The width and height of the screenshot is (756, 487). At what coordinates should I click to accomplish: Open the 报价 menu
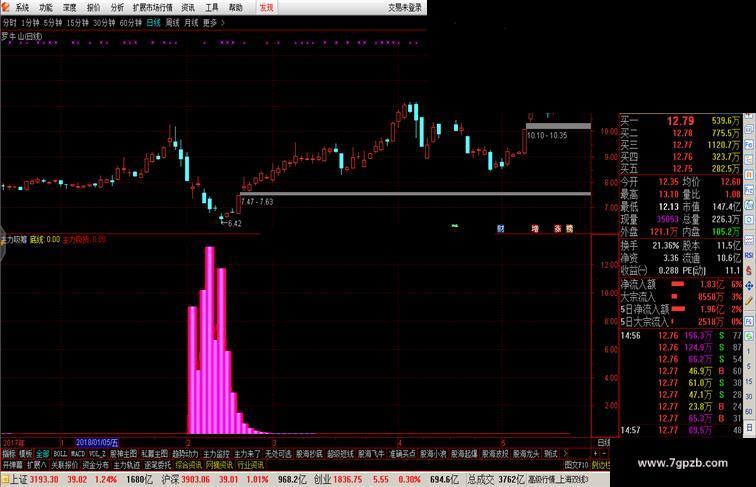click(x=93, y=8)
